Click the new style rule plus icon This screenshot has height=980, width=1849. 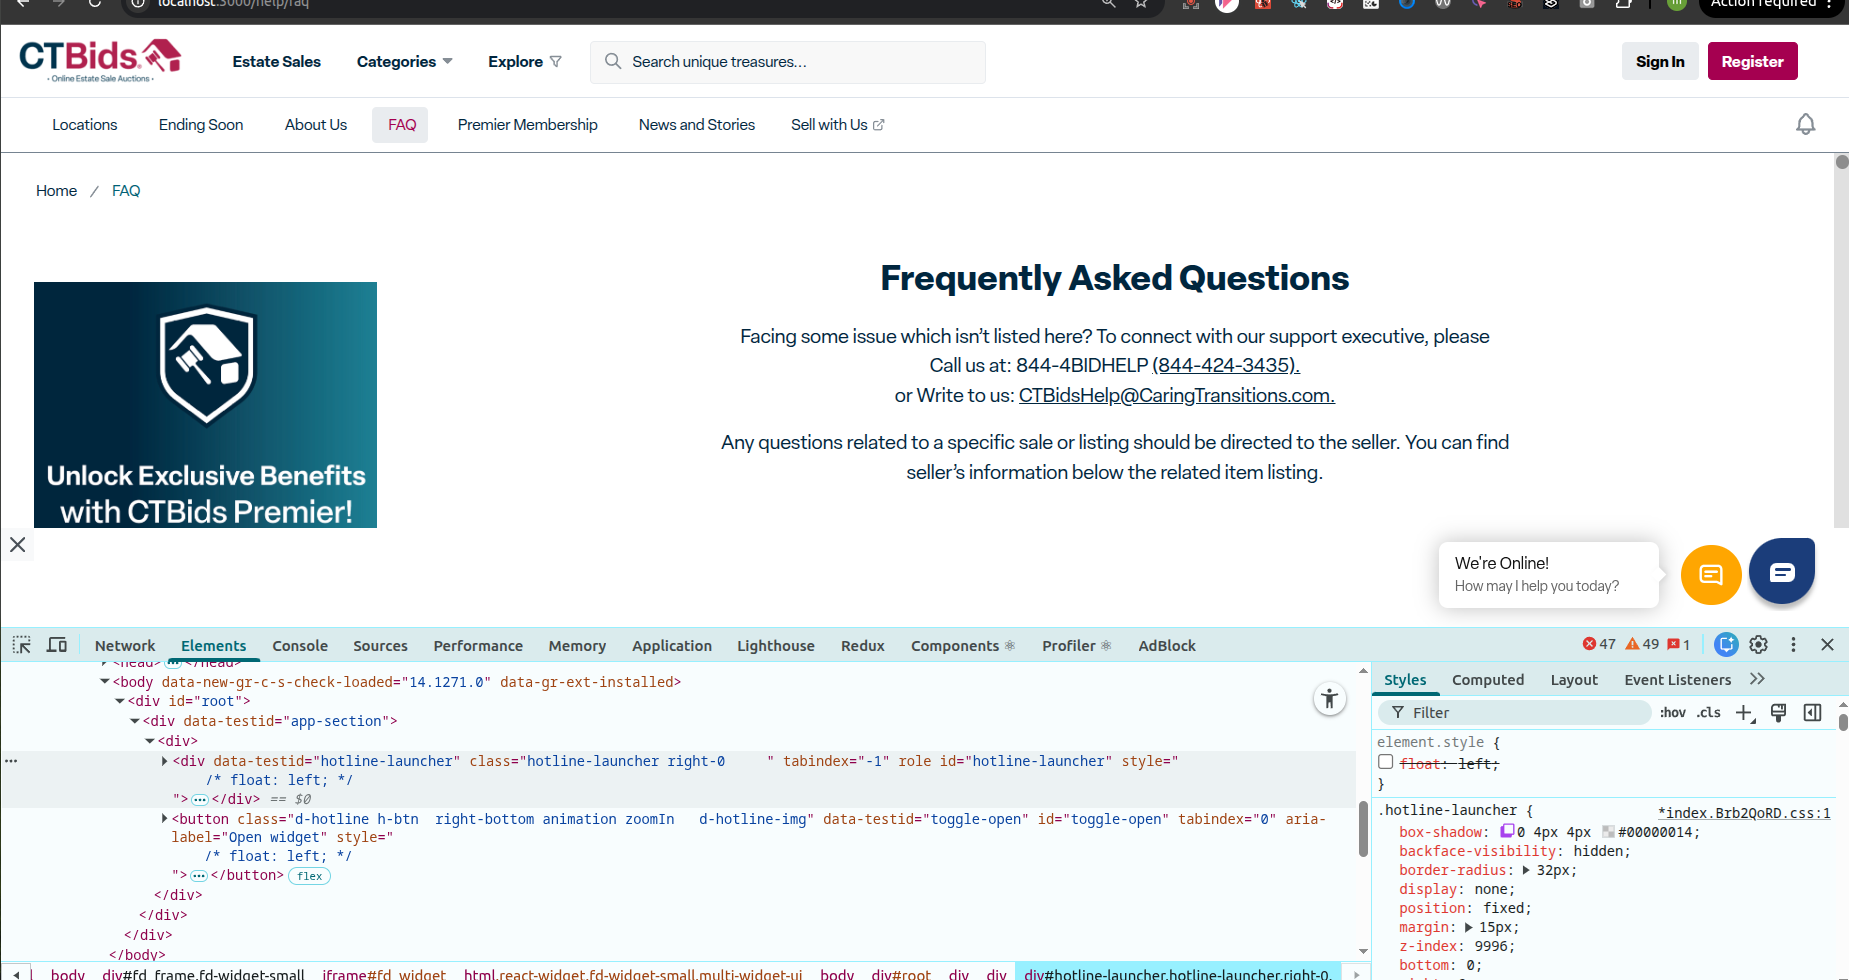coord(1744,713)
